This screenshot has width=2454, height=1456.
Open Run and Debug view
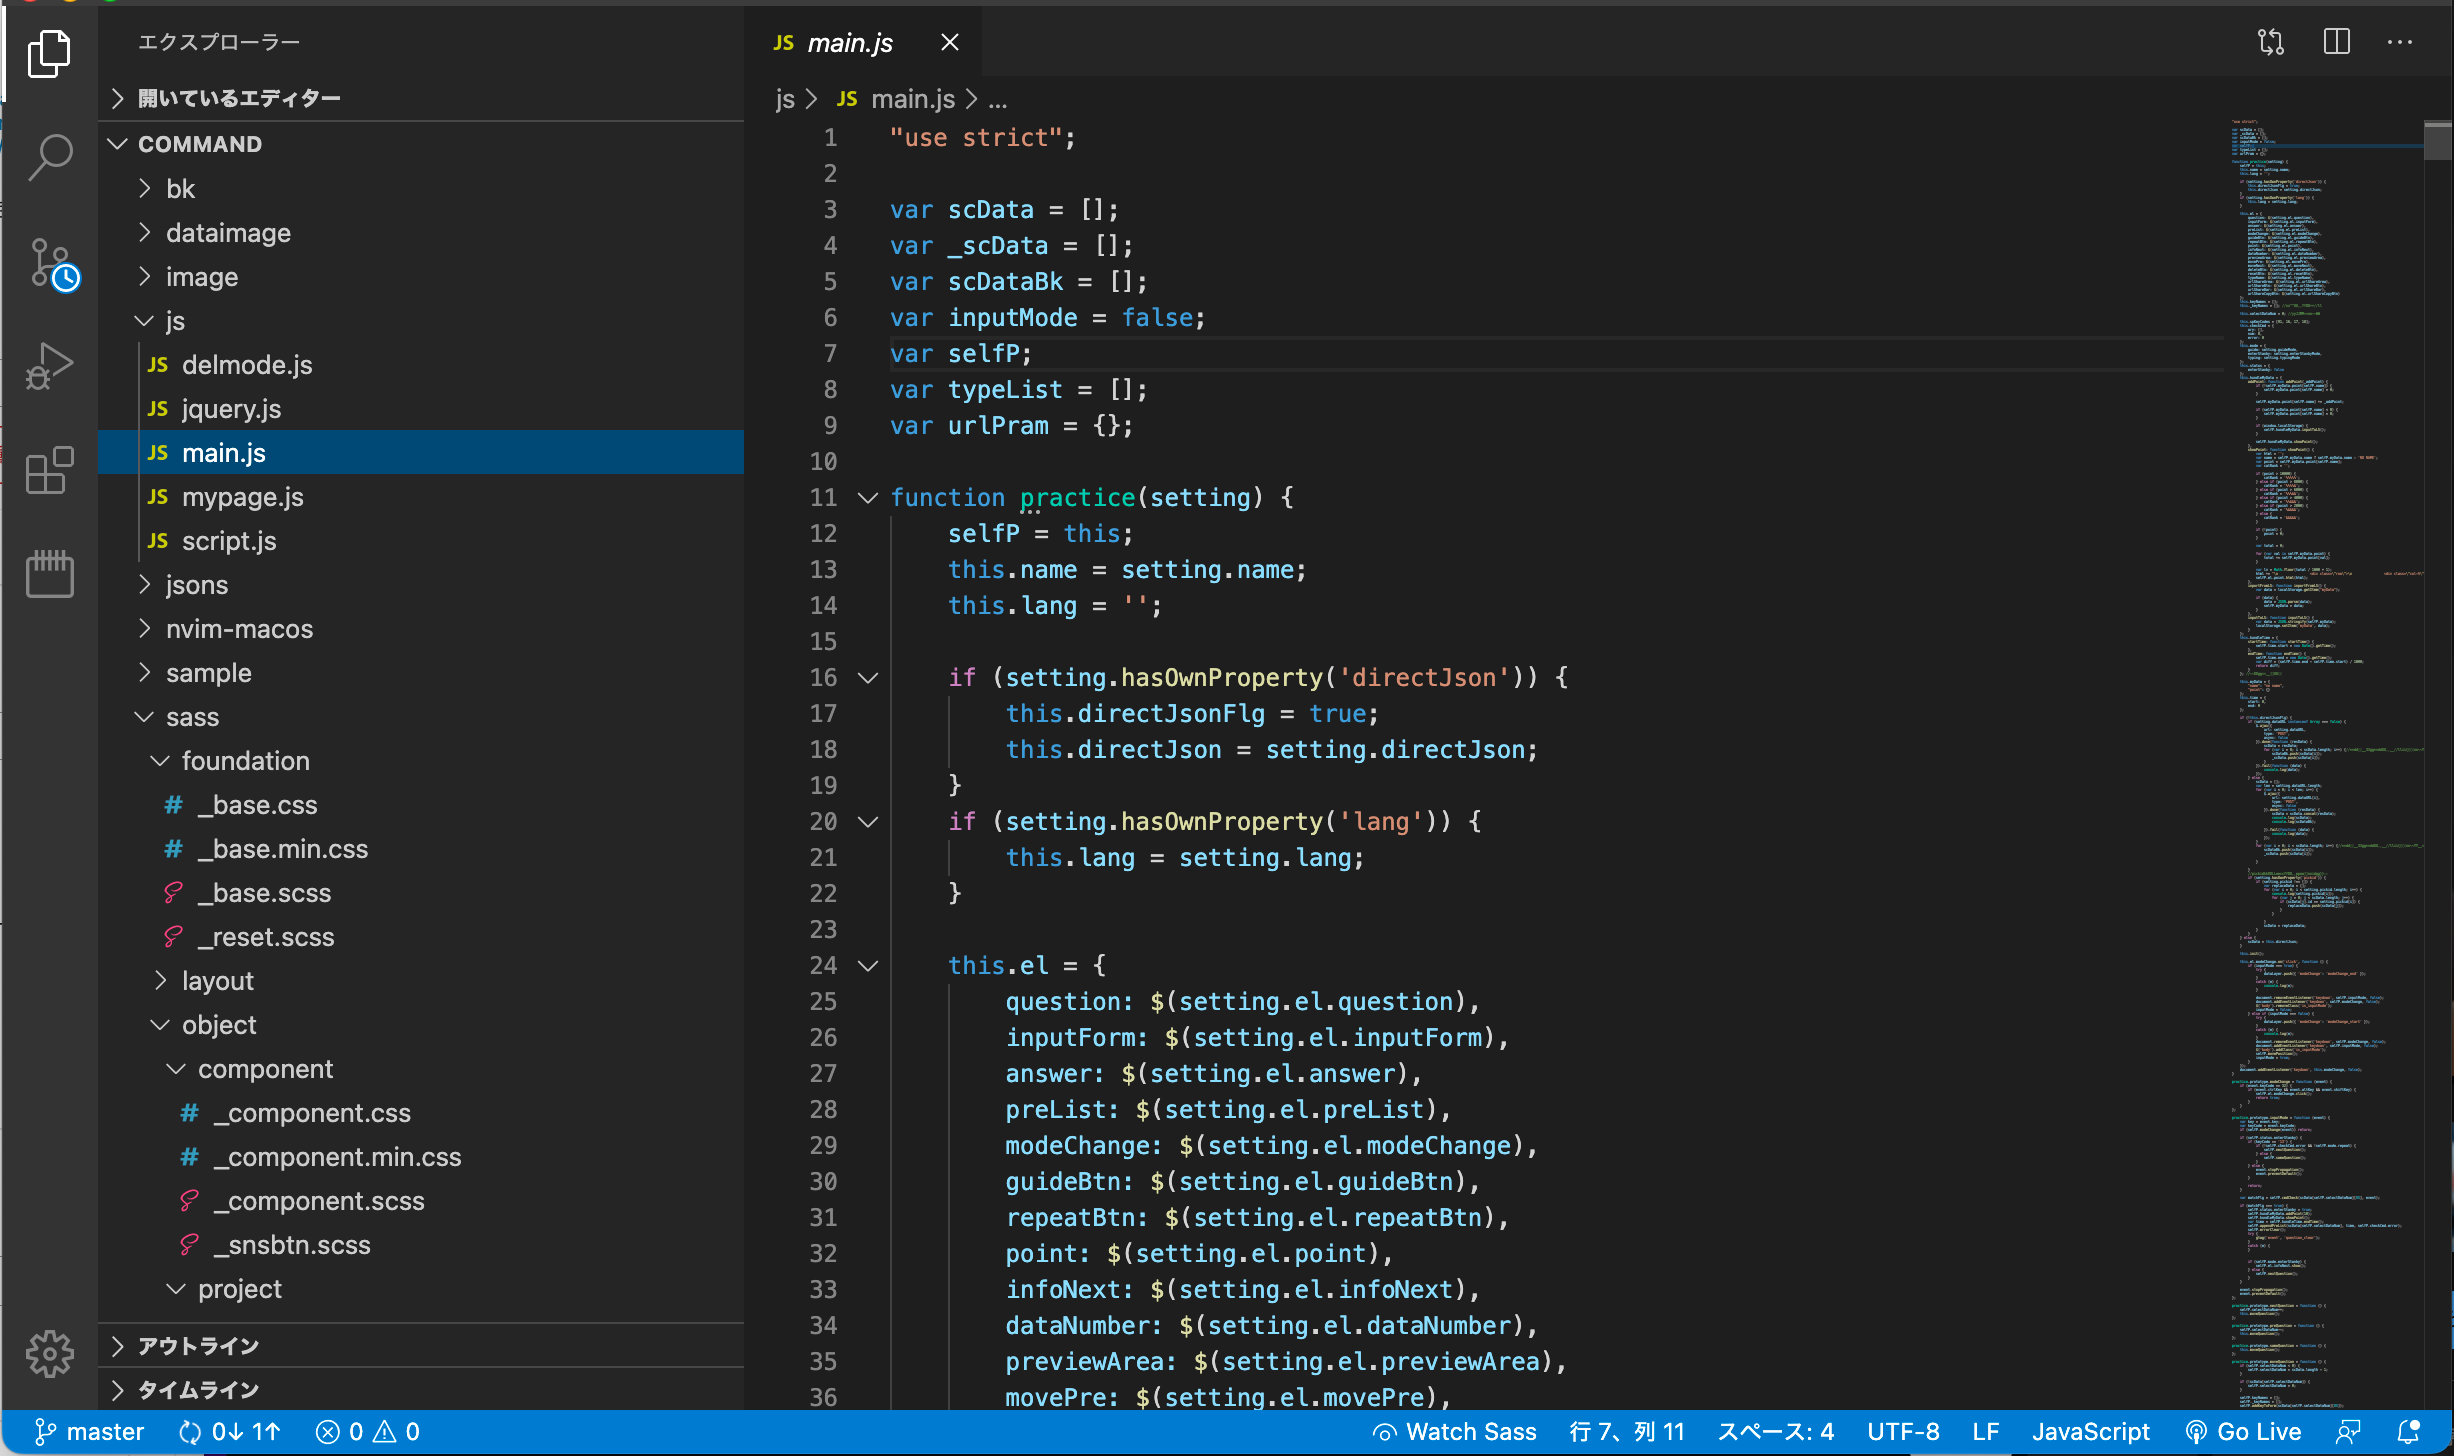49,366
